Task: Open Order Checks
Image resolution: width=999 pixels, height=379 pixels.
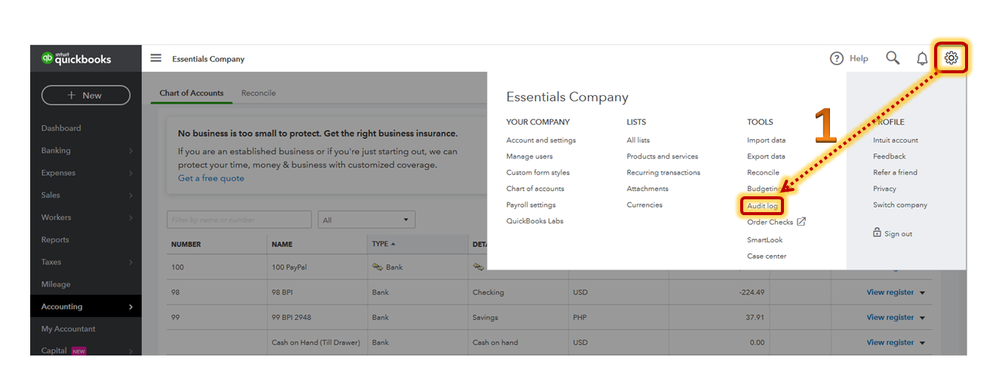Action: (x=770, y=222)
